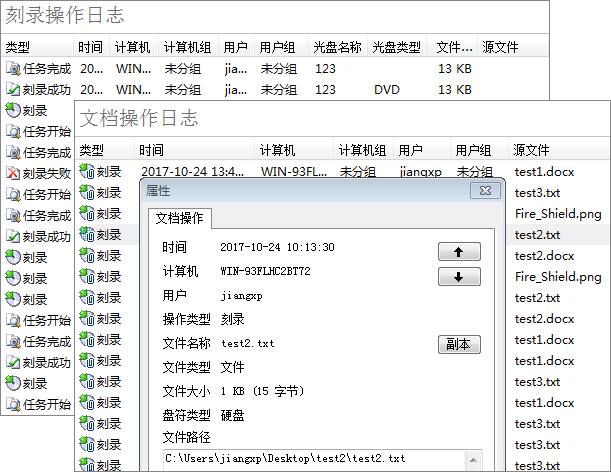611x472 pixels.
Task: Click the second 任务完成 icon in burn log
Action: (x=13, y=153)
